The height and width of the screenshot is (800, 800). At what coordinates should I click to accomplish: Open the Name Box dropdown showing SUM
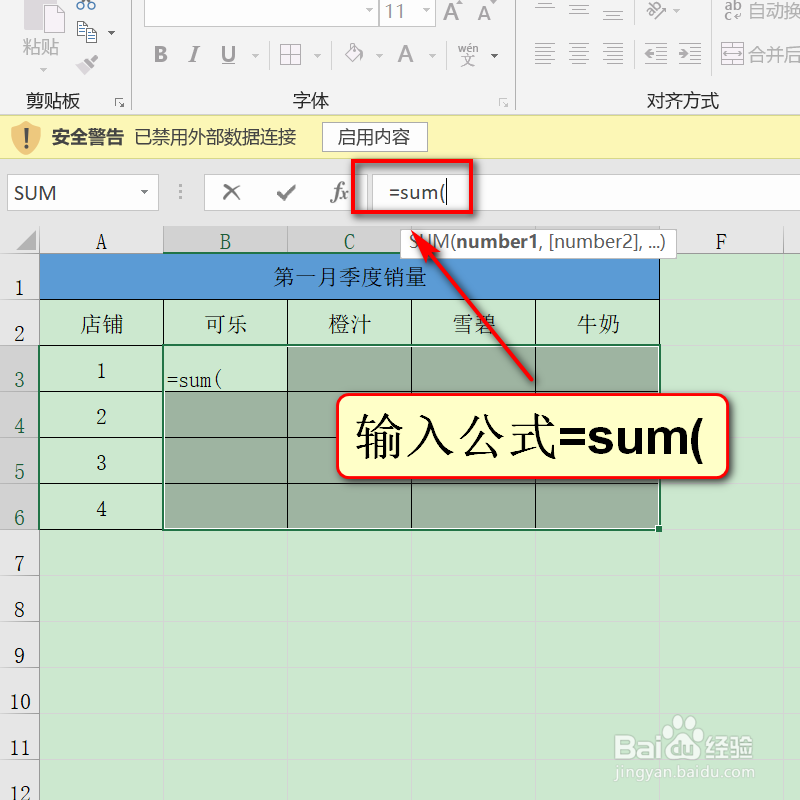144,192
